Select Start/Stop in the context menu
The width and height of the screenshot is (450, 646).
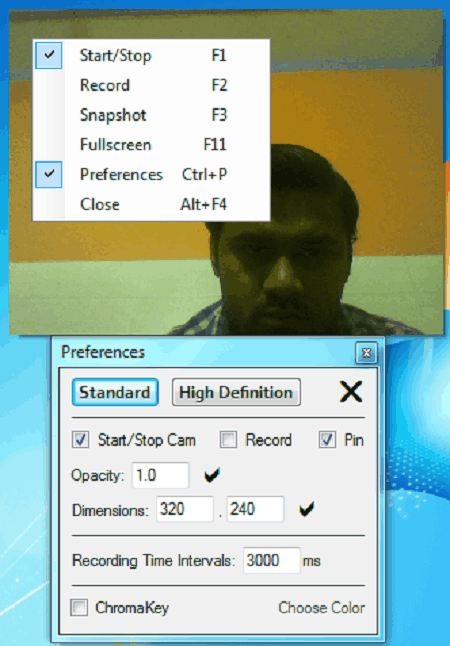(x=152, y=55)
